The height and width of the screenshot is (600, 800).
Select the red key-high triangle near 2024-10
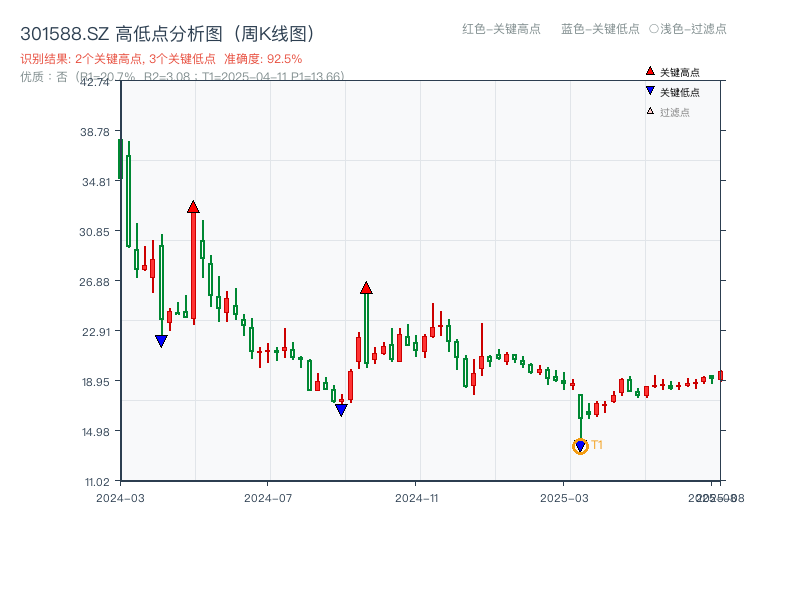pos(367,286)
